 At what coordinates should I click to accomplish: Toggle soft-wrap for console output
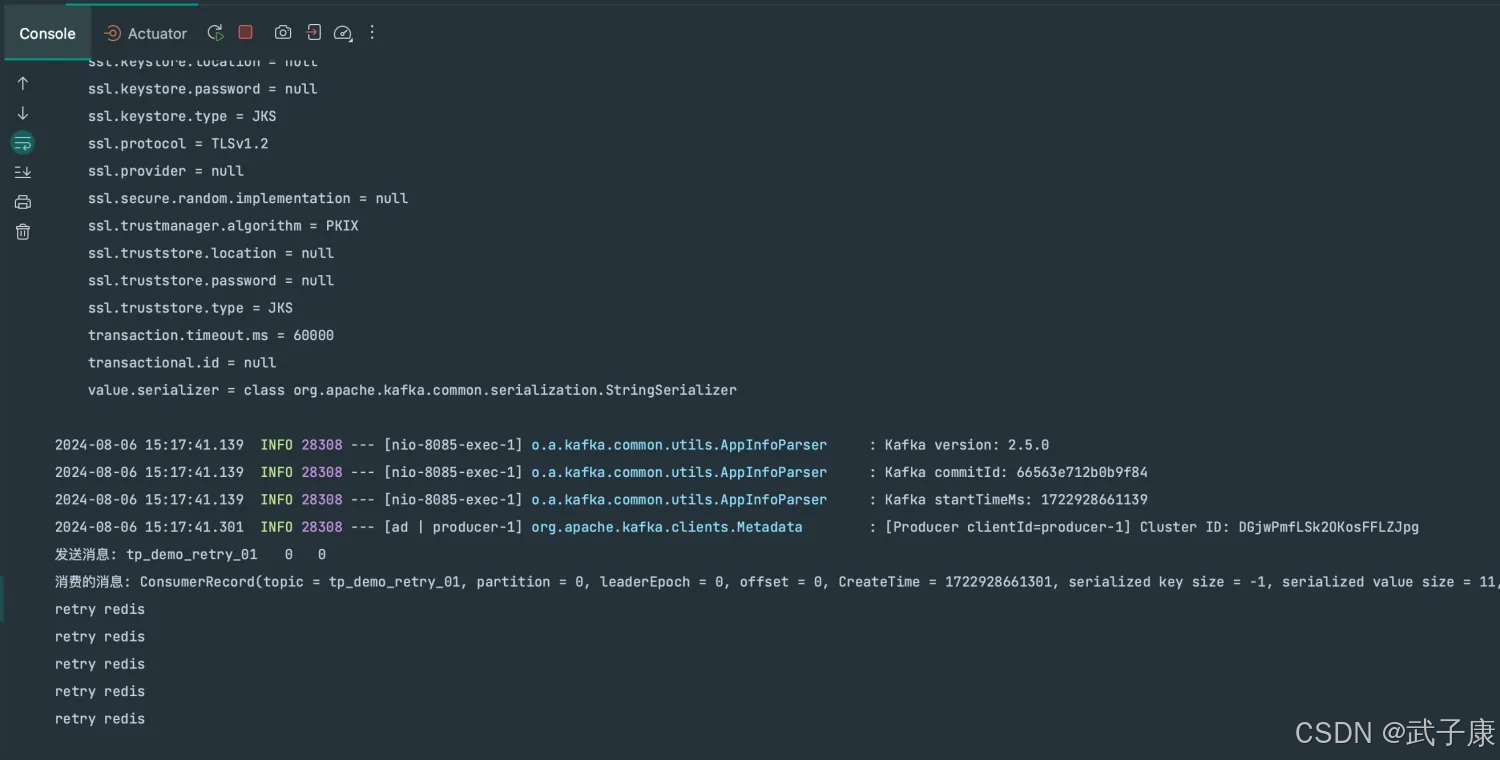[x=23, y=143]
